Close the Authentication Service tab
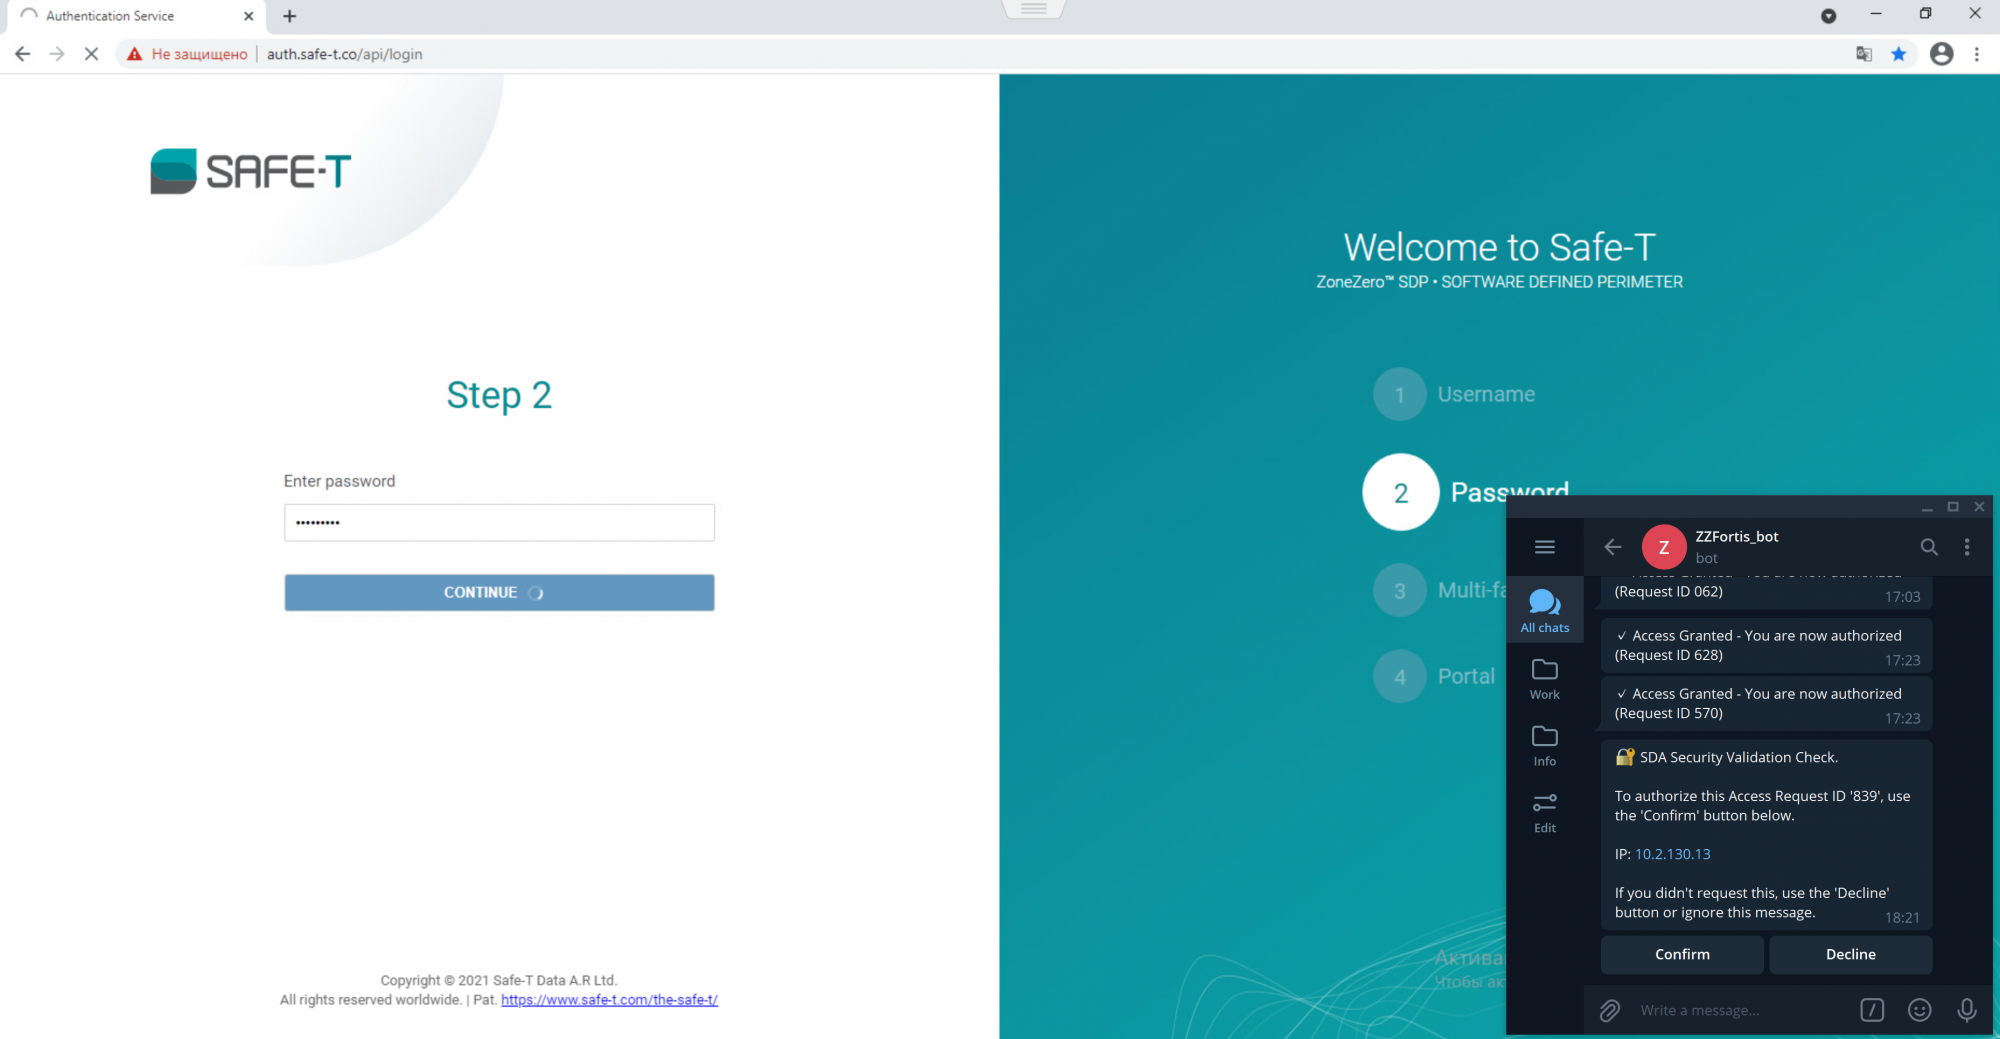 click(249, 16)
